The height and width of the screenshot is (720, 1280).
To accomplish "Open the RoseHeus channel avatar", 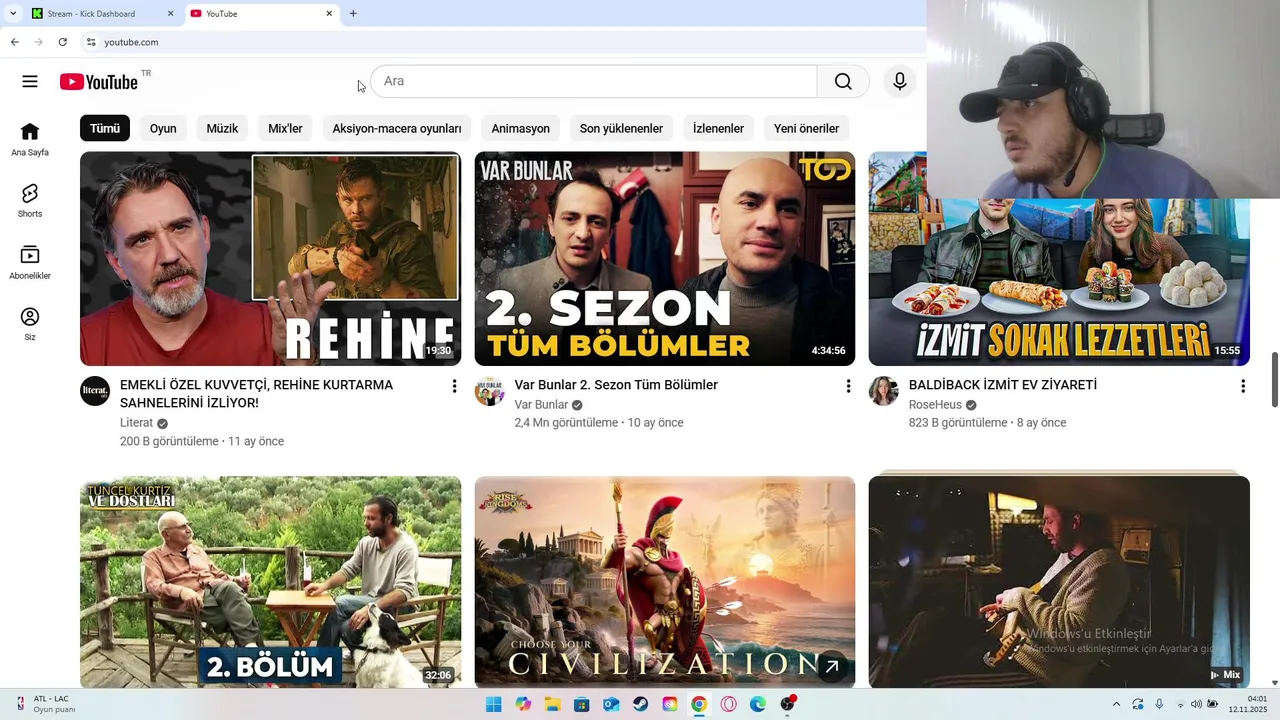I will click(x=883, y=391).
